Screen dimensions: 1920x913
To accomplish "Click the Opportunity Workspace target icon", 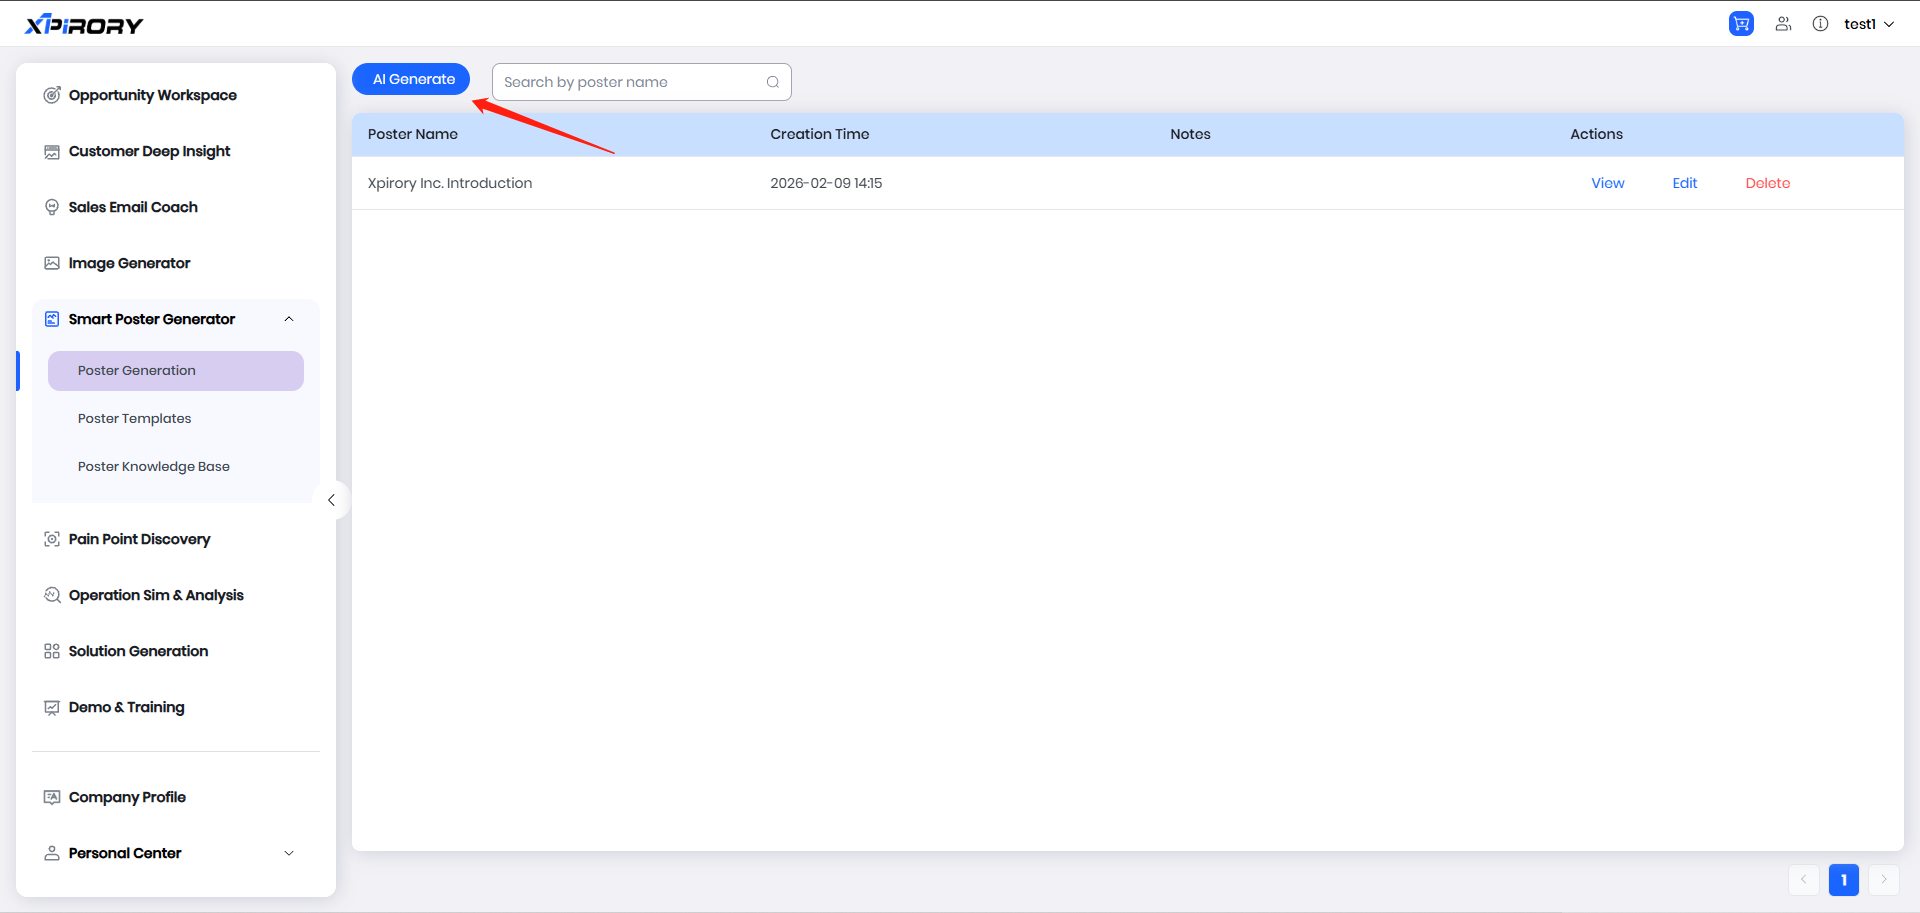I will [52, 95].
